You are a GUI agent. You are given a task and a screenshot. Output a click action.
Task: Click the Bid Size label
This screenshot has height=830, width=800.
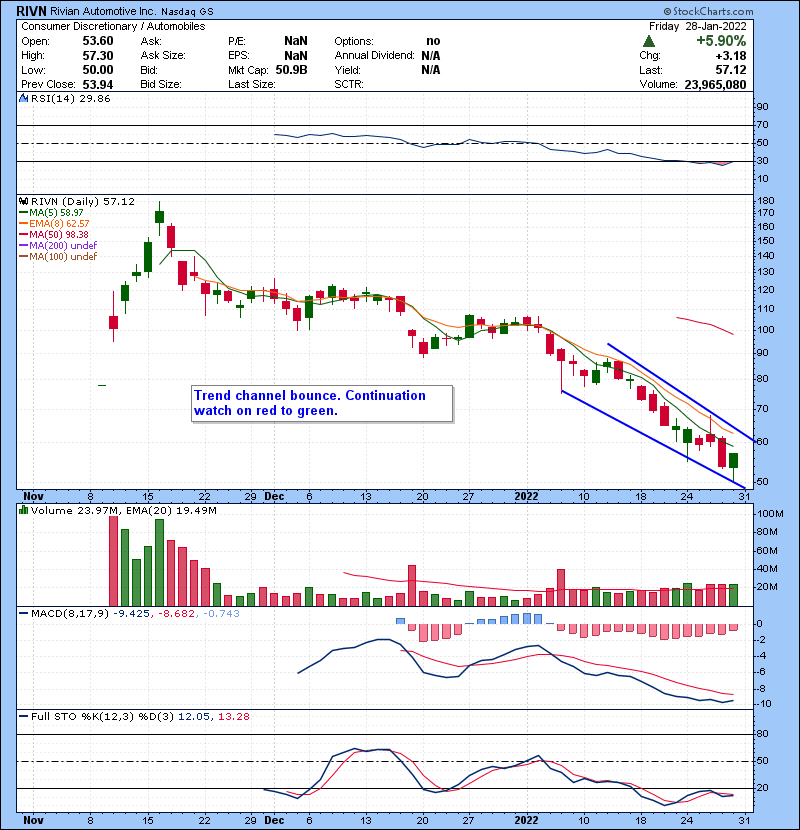tap(161, 85)
